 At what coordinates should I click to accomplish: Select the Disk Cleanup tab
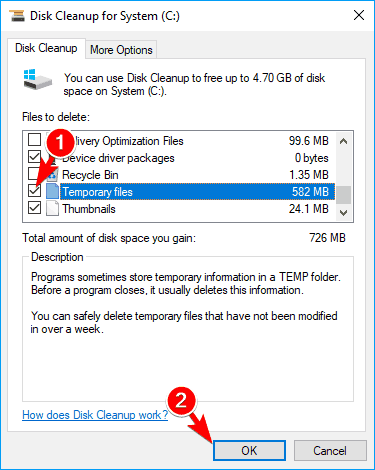[x=46, y=48]
